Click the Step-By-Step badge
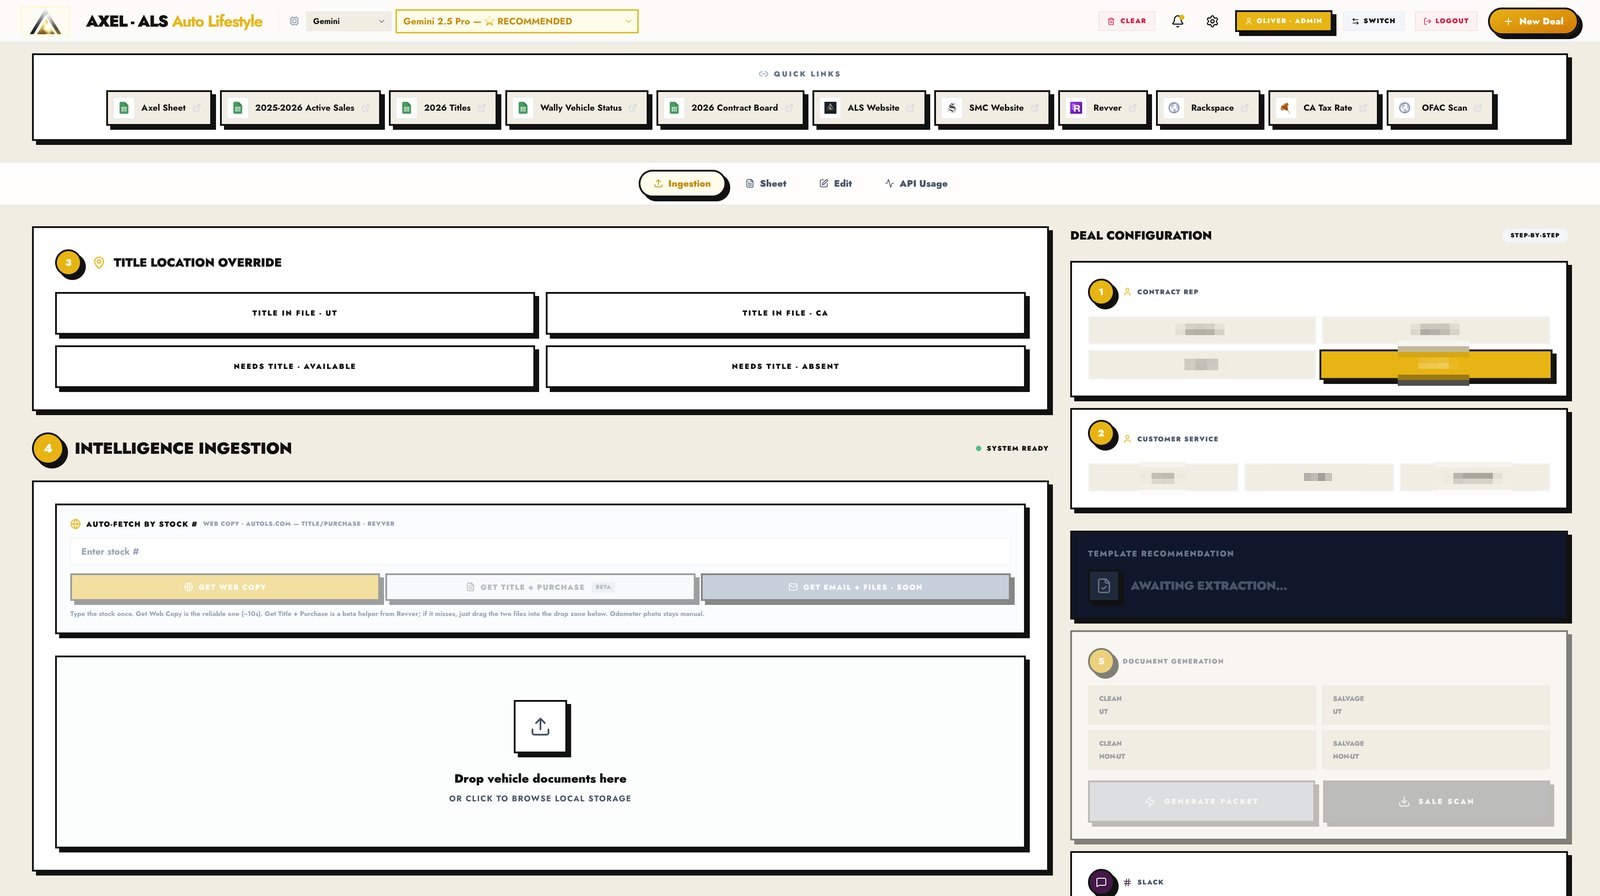 tap(1535, 236)
